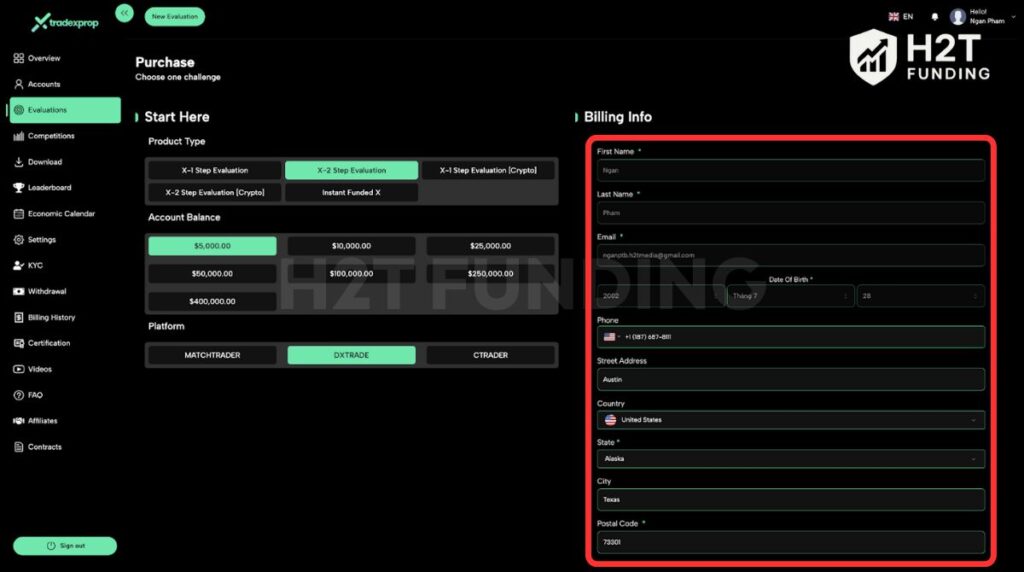The image size is (1024, 572).
Task: Open birth month dropdown showing Tháng 7
Action: click(790, 296)
